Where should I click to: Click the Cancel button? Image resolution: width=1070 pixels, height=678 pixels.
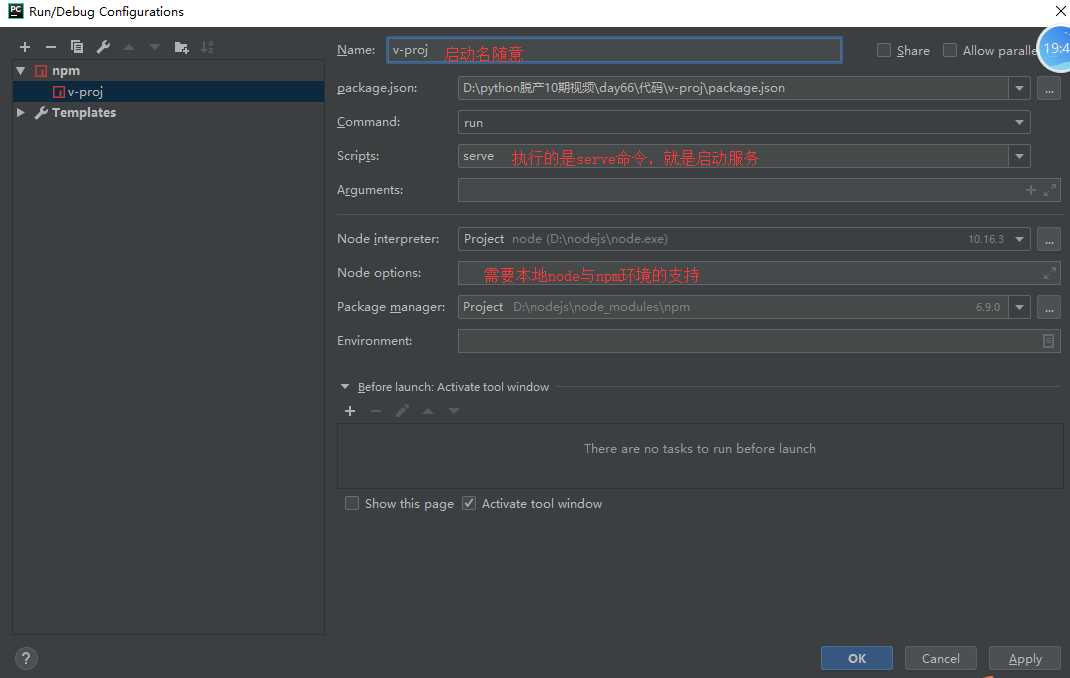(x=940, y=658)
